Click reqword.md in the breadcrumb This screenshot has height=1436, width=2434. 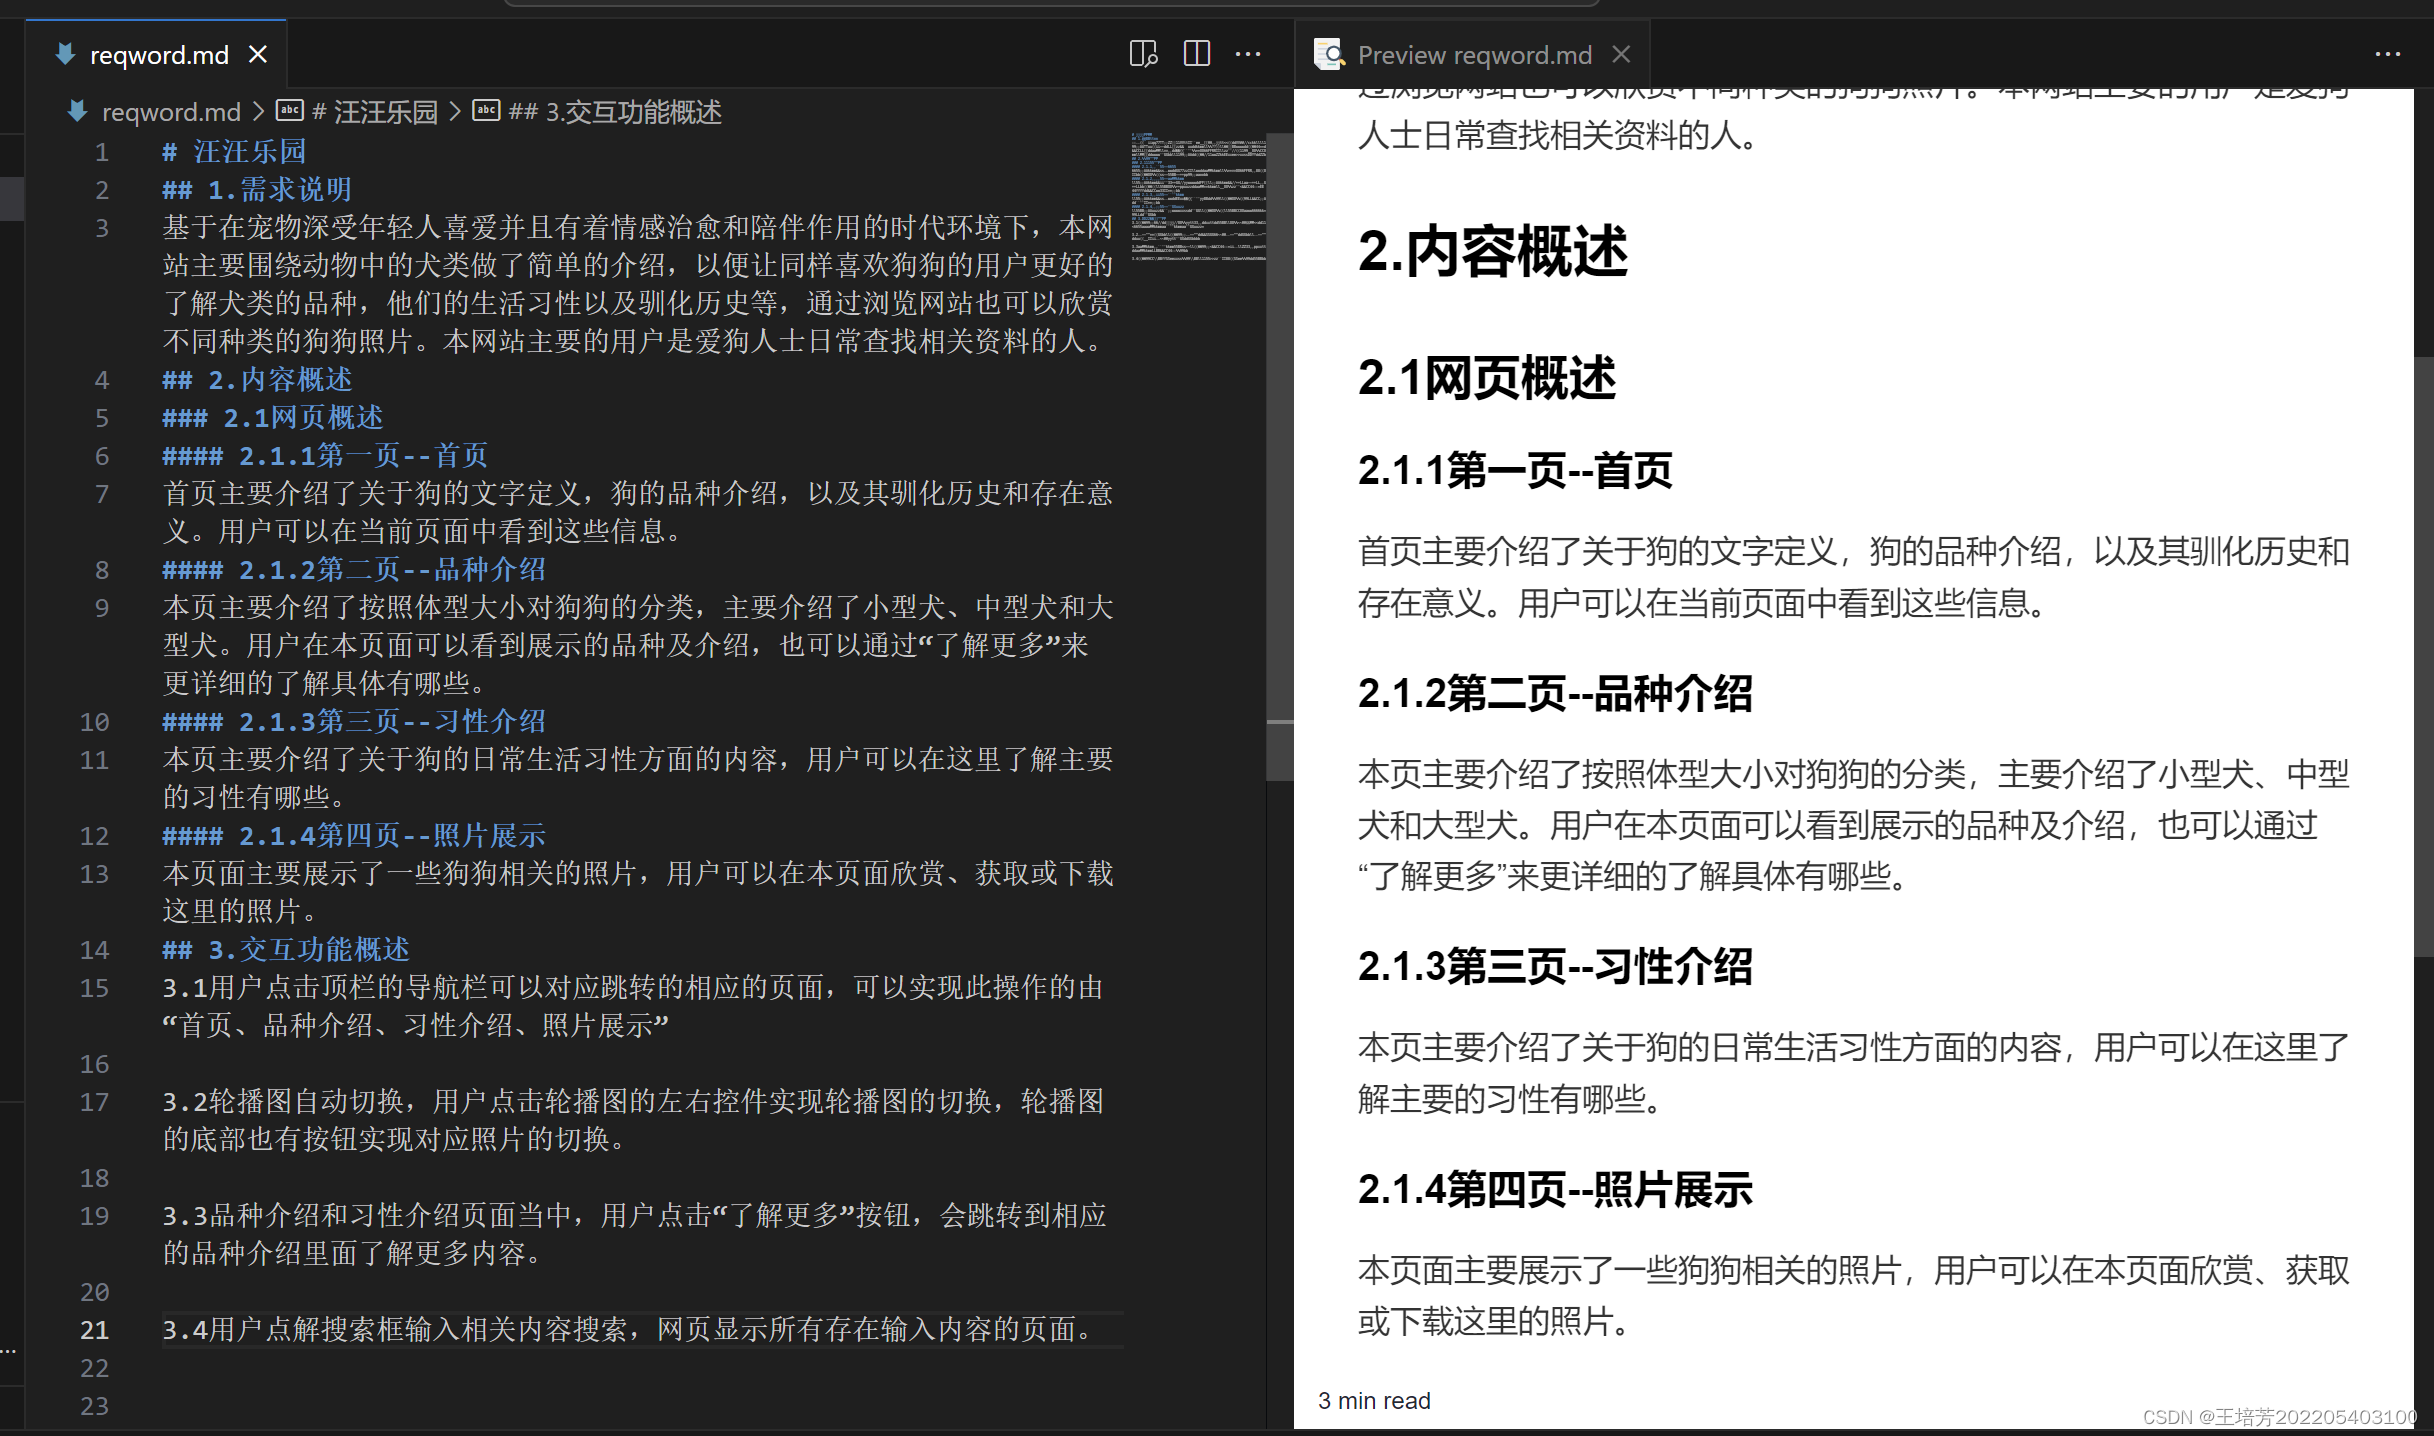tap(172, 112)
